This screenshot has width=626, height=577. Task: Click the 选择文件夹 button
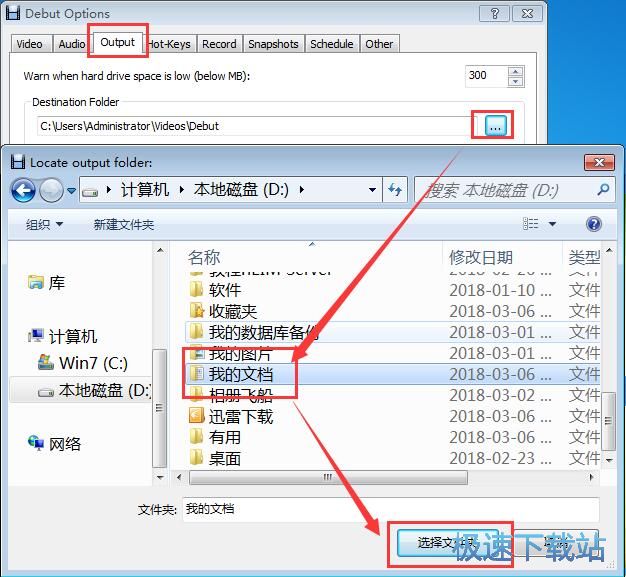coord(447,543)
